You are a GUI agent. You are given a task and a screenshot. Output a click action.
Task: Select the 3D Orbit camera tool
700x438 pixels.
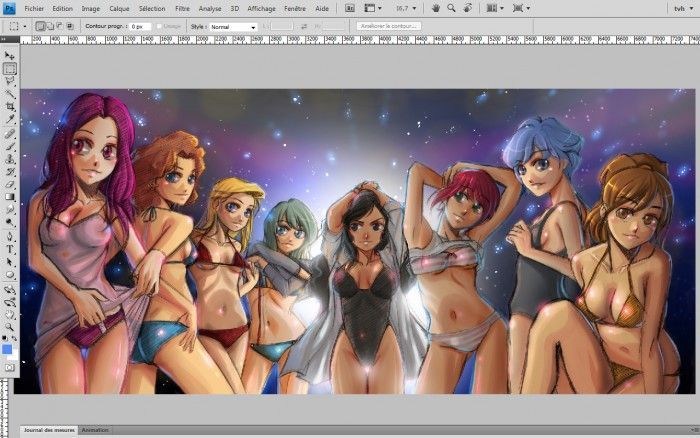9,302
